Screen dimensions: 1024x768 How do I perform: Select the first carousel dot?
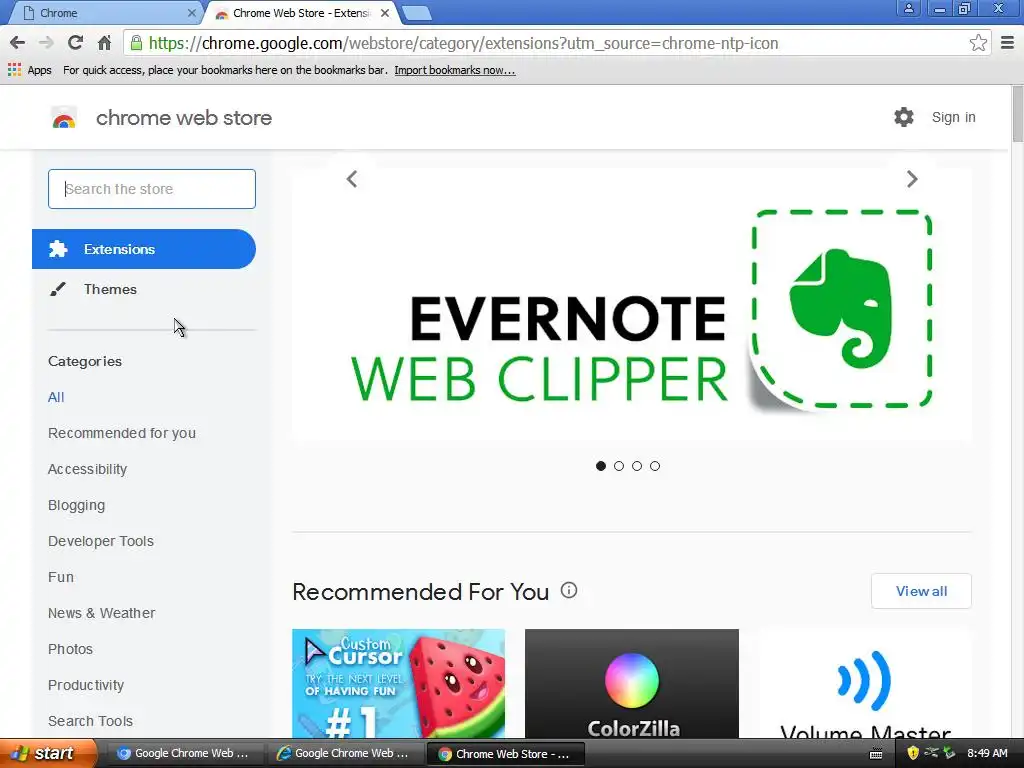click(601, 466)
